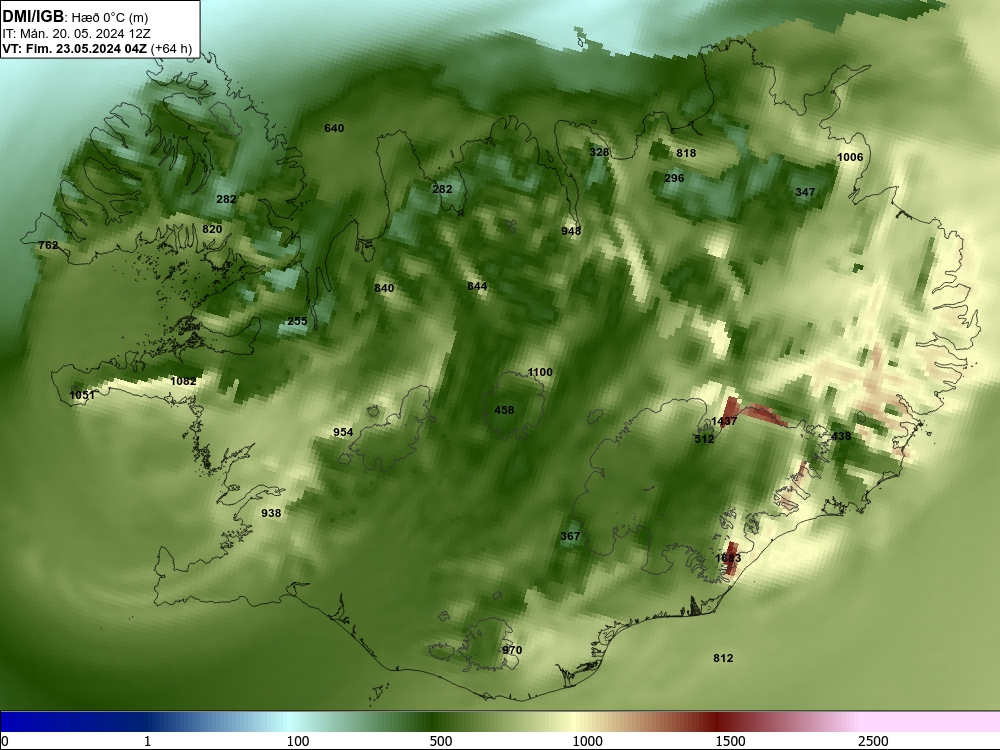1000x750 pixels.
Task: Click the 512 value label
Action: click(704, 439)
